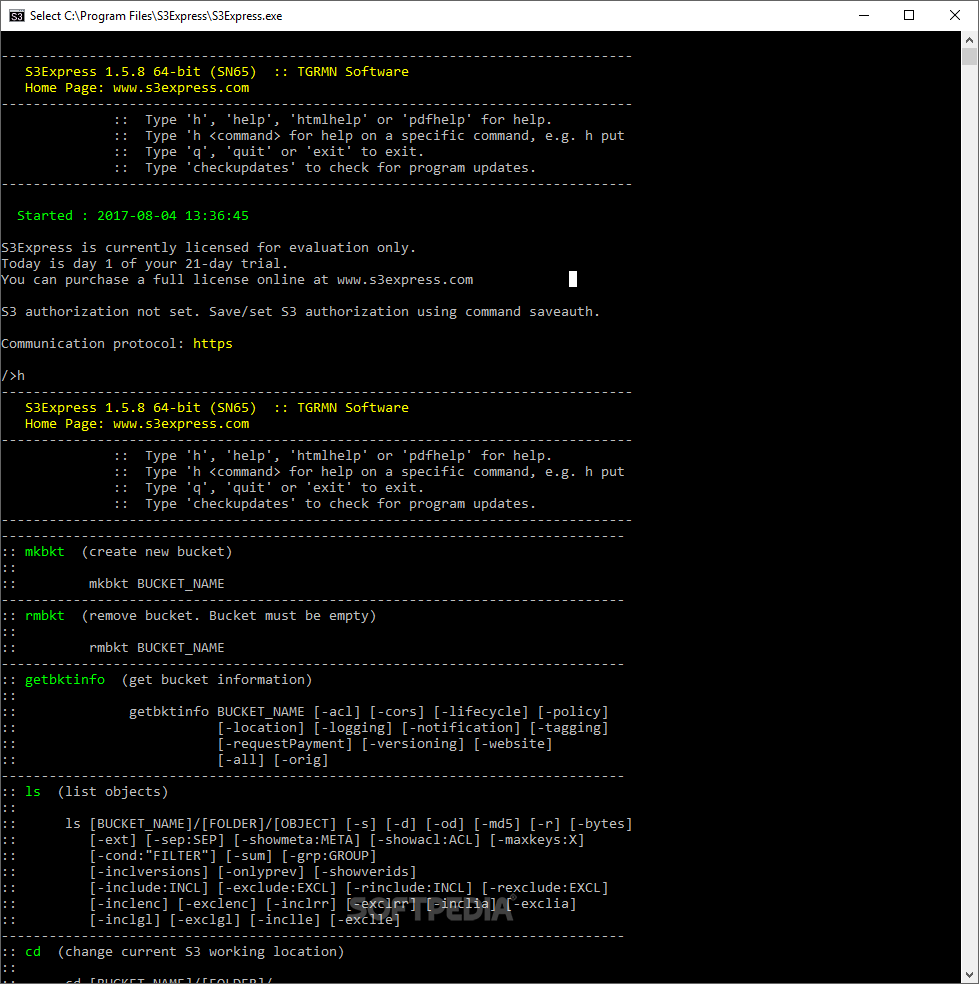Click the '/>h' command prompt line

(x=13, y=375)
